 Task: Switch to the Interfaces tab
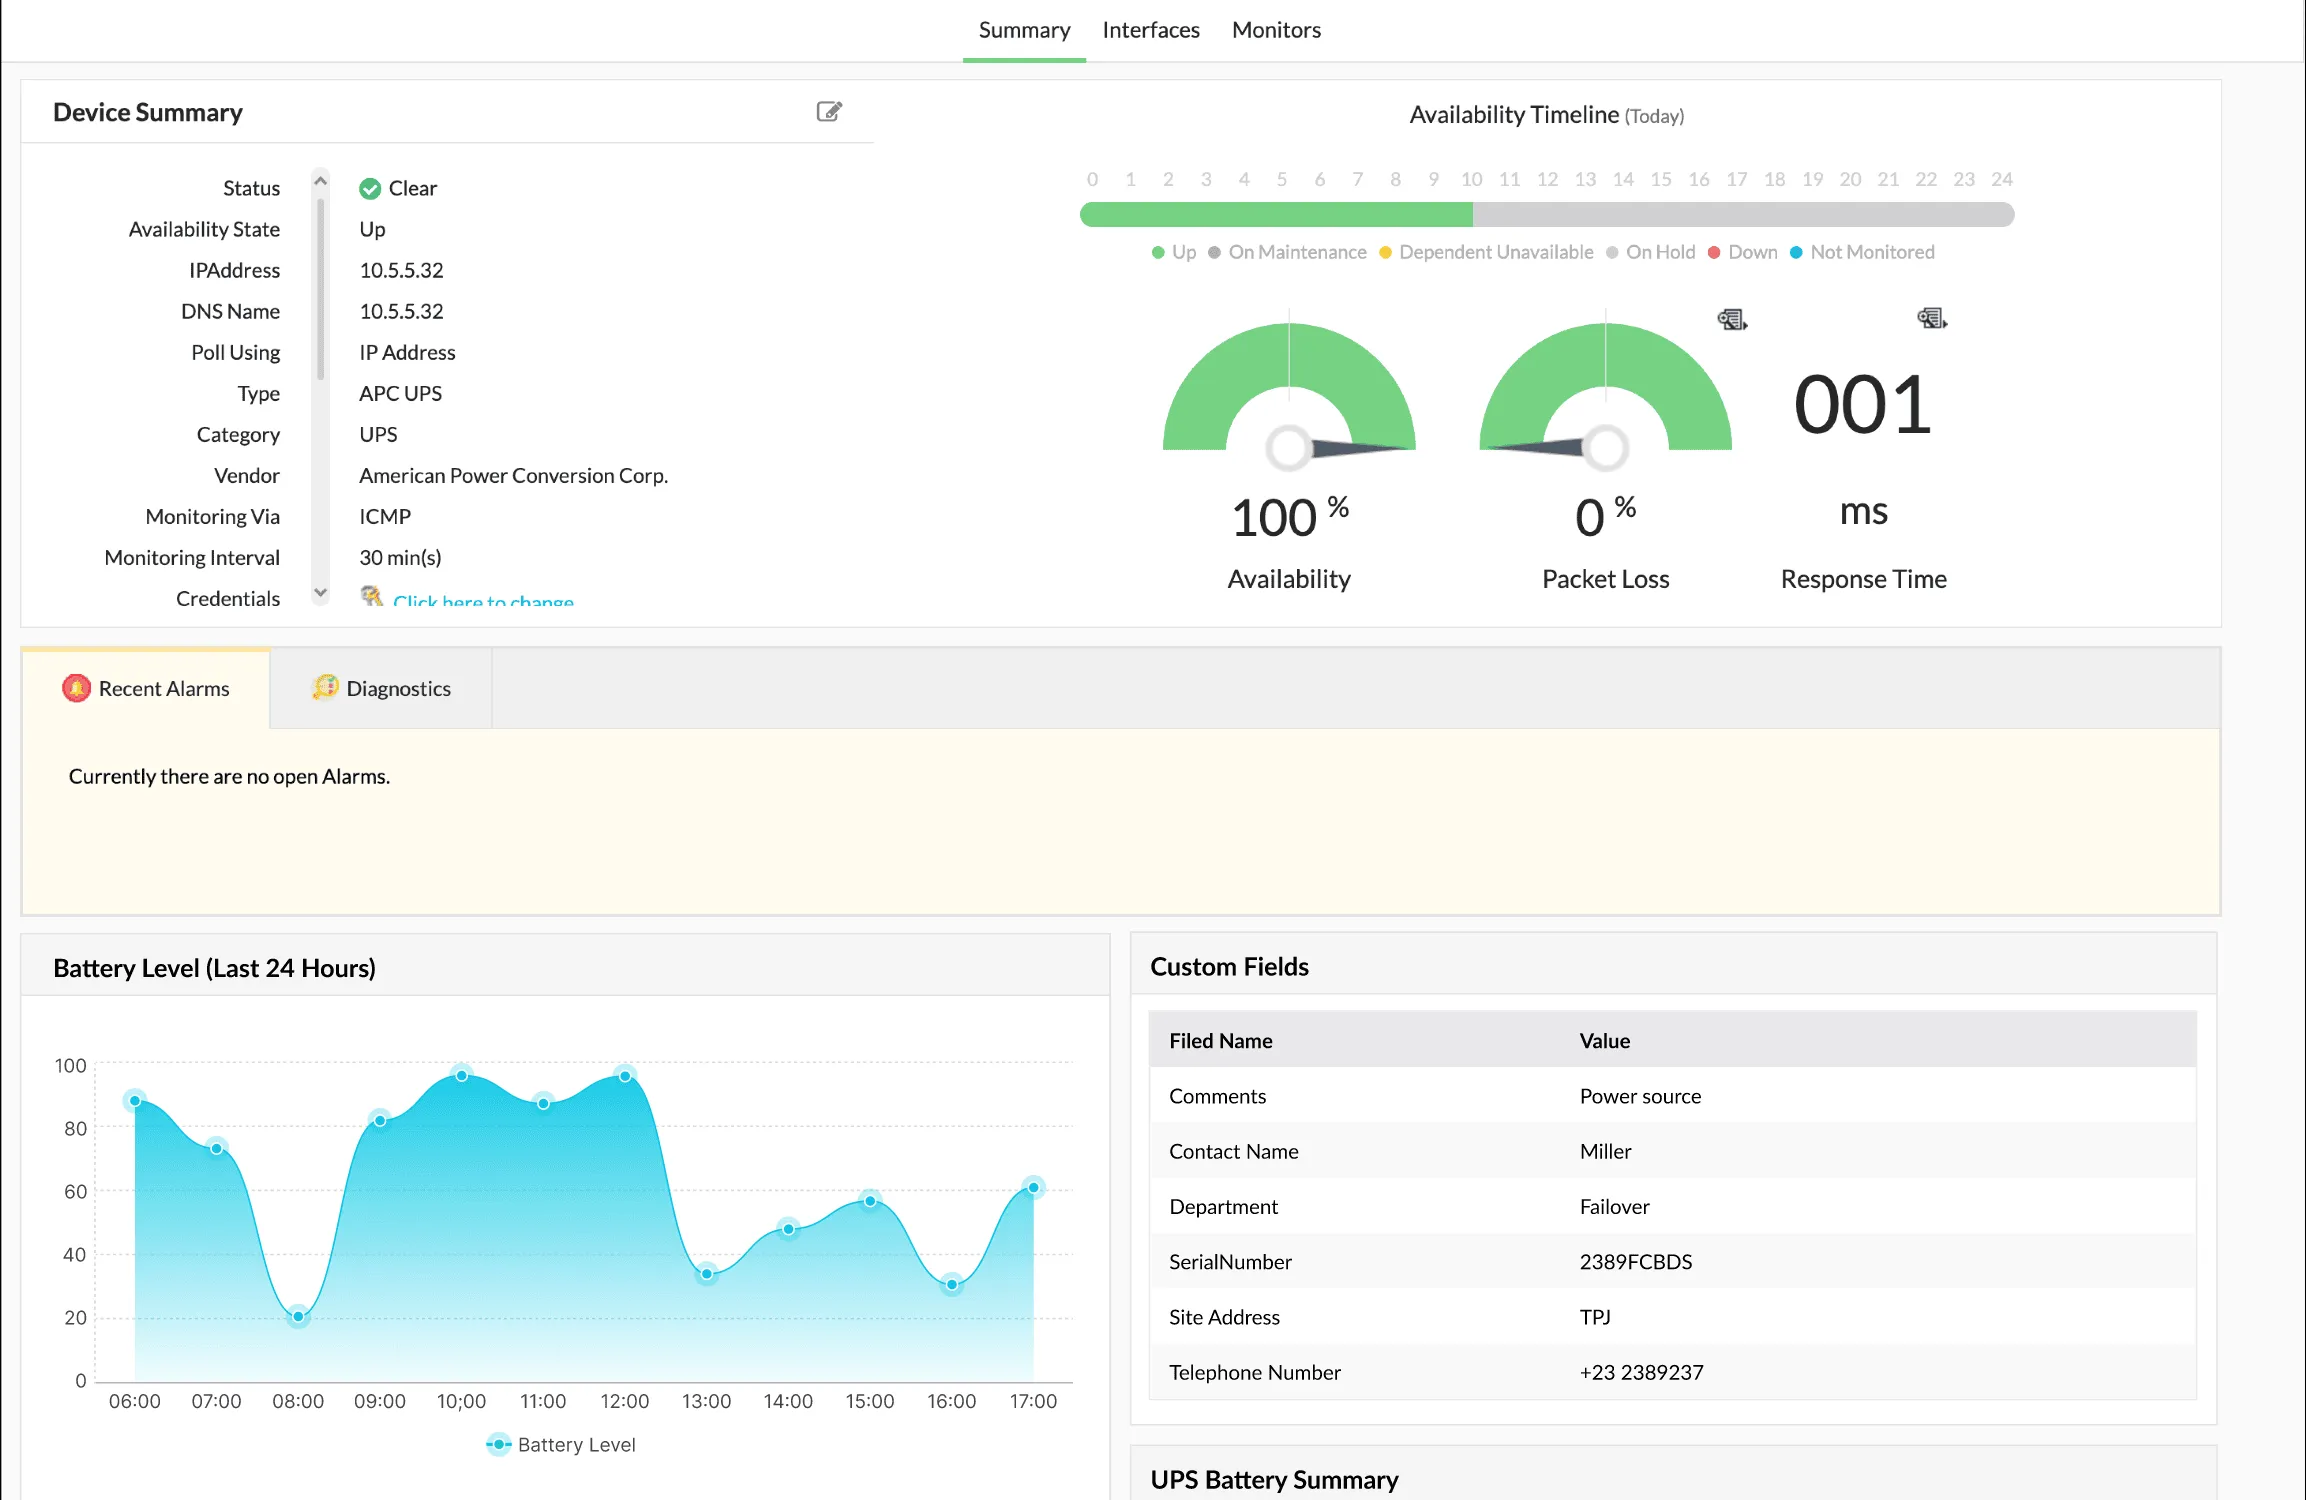click(x=1151, y=29)
